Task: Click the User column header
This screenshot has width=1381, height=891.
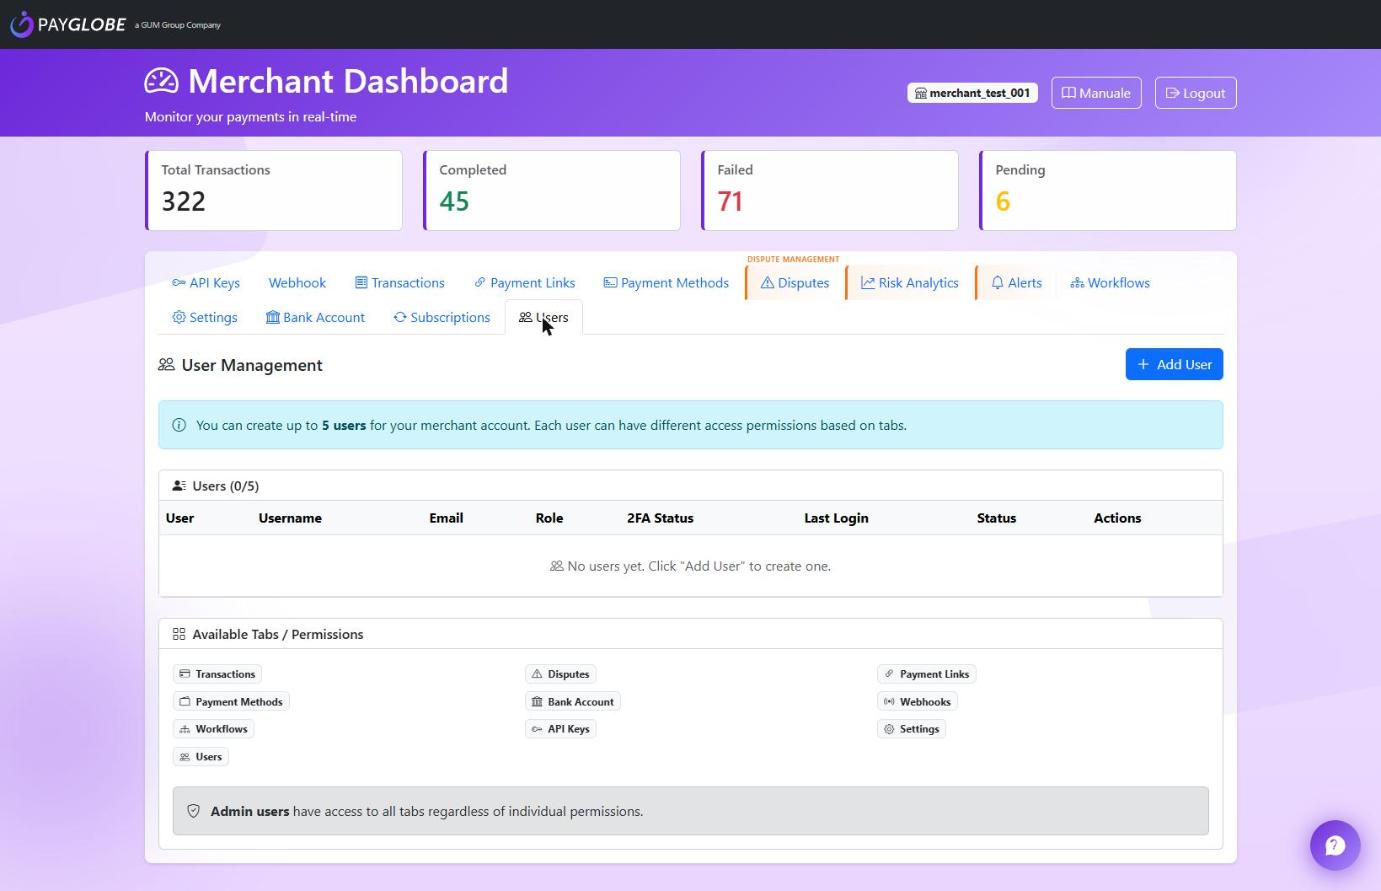Action: click(180, 518)
